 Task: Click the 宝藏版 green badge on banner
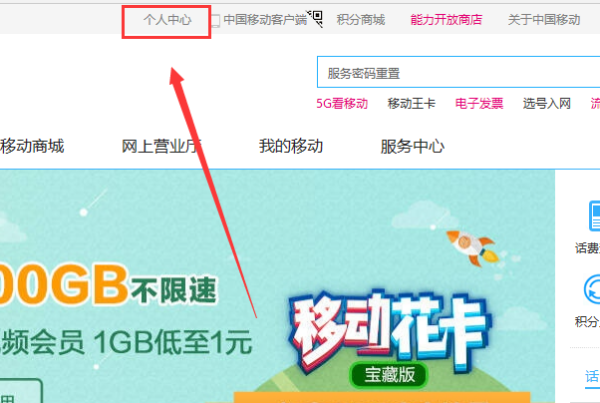pyautogui.click(x=389, y=375)
